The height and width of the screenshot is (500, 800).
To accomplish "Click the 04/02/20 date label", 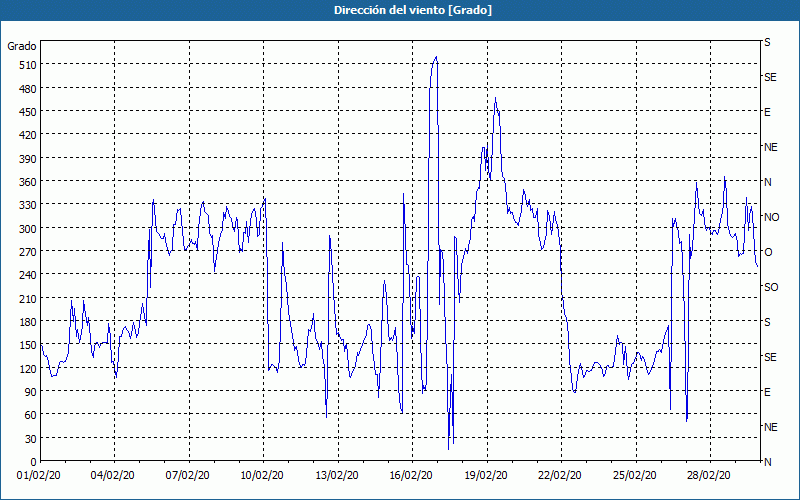I will tap(113, 476).
